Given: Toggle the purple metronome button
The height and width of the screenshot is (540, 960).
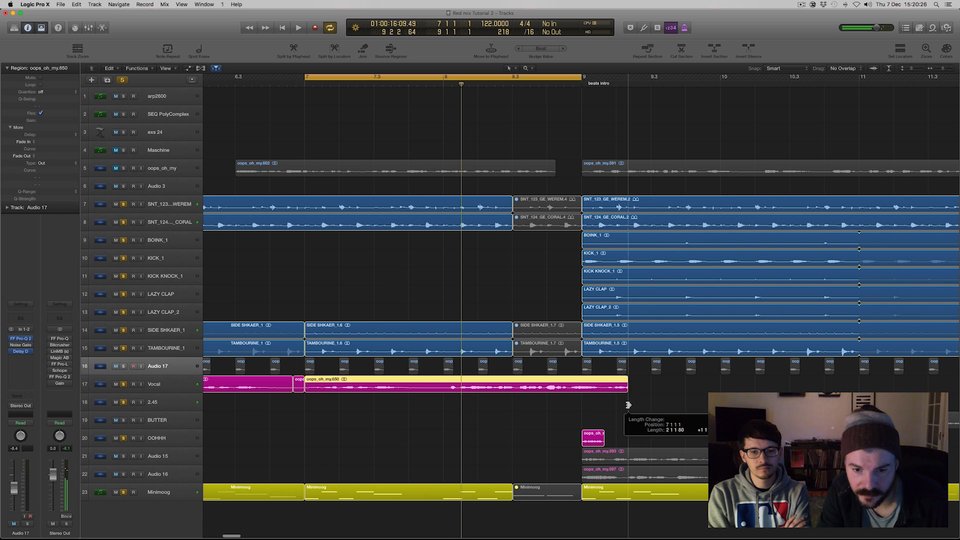Looking at the screenshot, I should [x=684, y=28].
